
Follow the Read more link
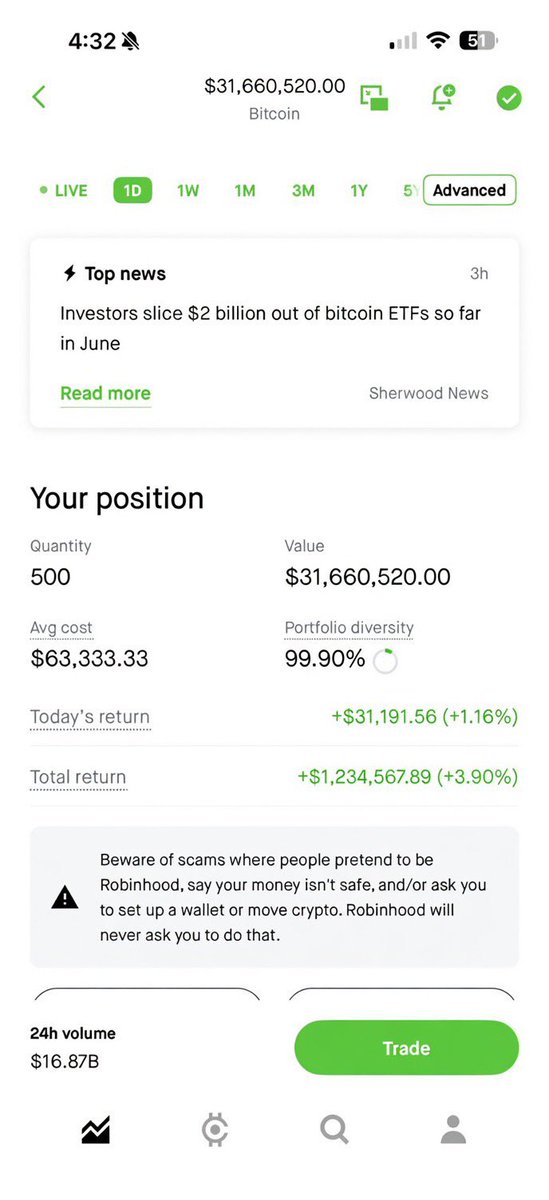(105, 394)
